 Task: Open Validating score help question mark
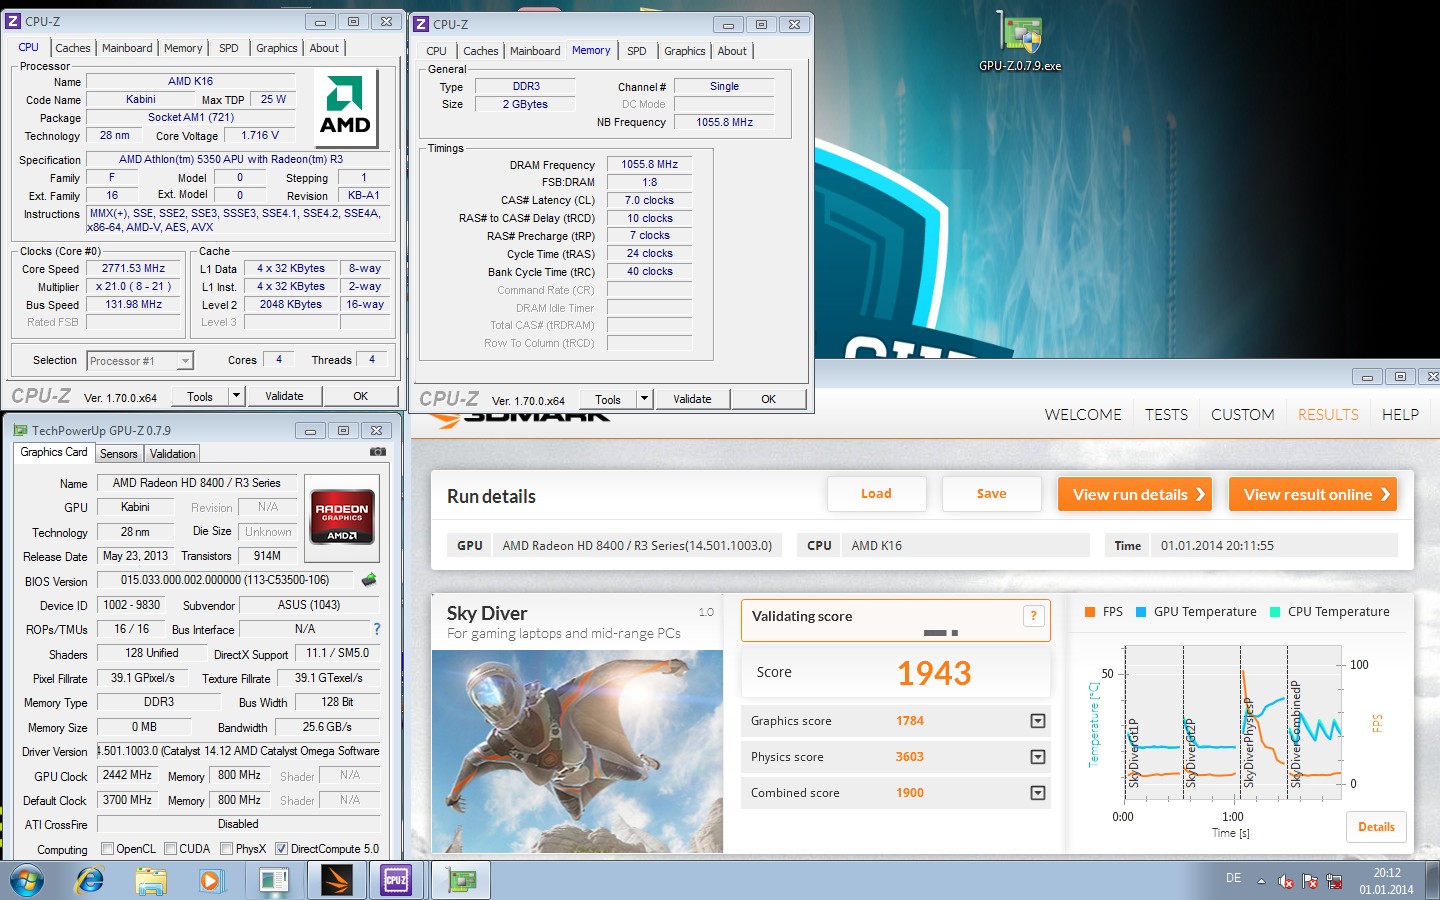coord(1033,616)
